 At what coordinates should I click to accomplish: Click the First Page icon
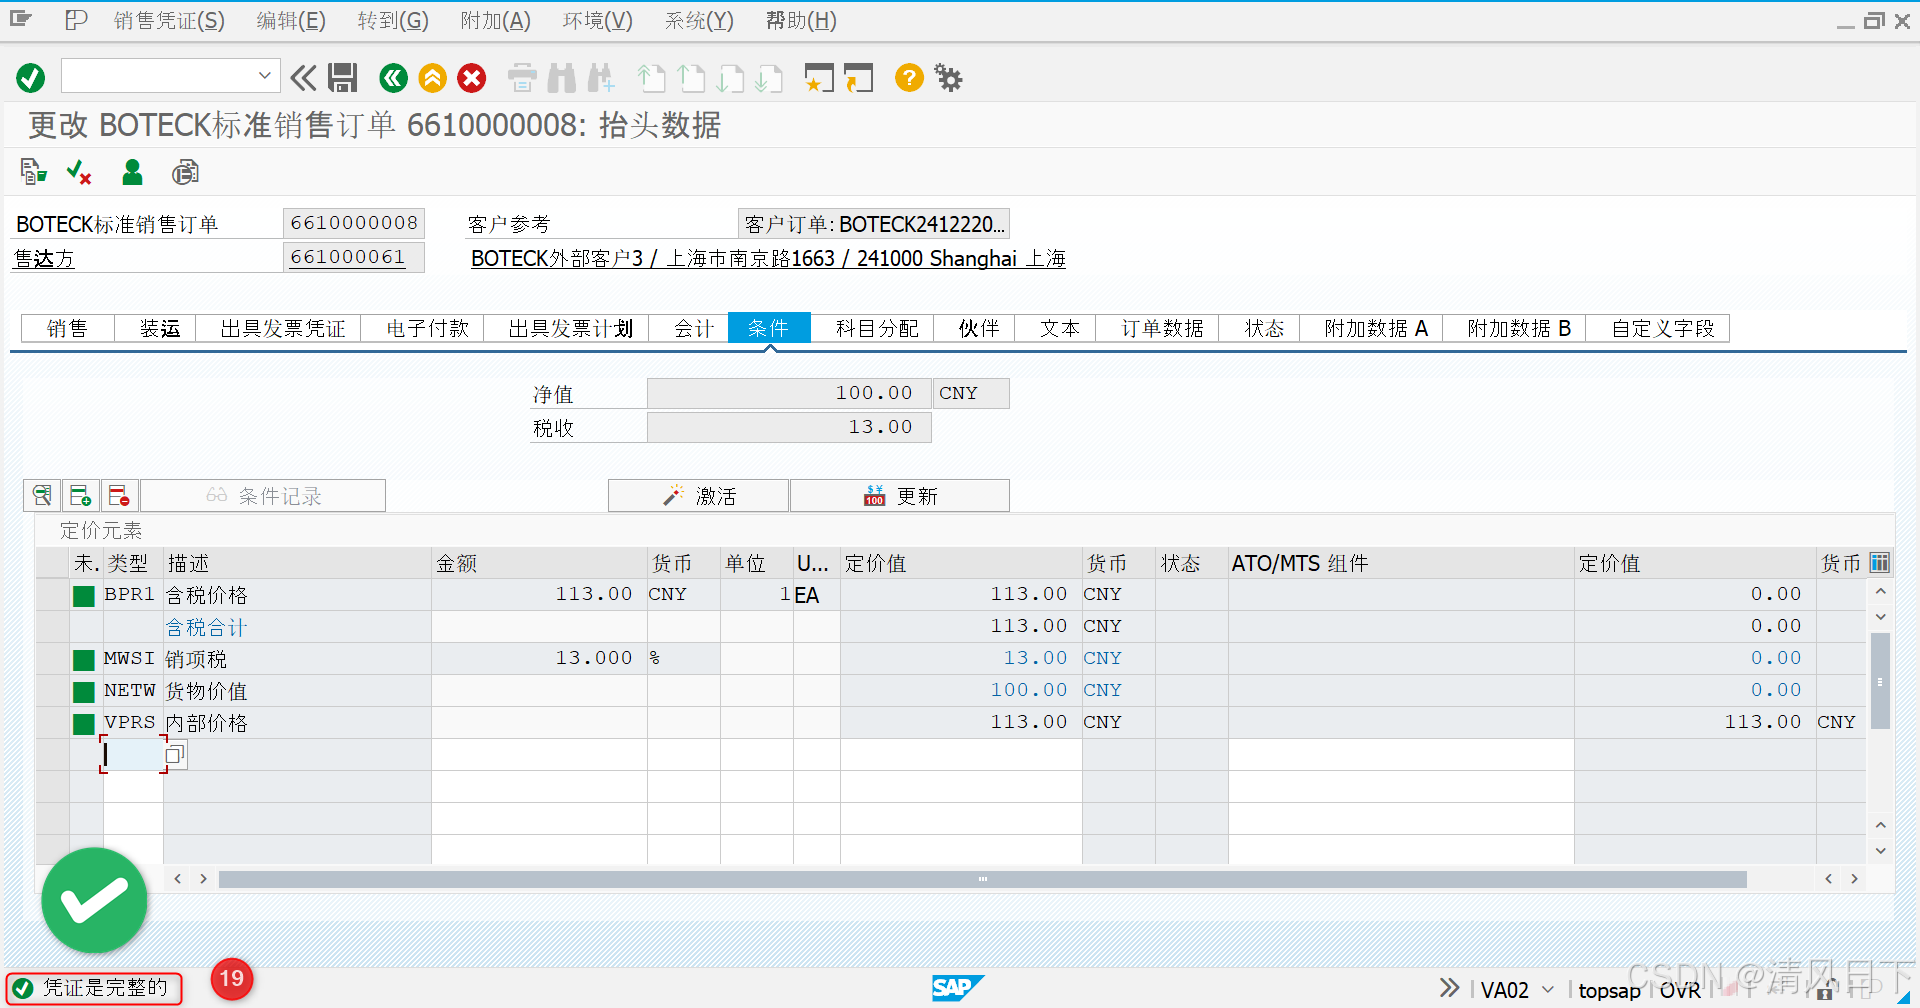coord(652,78)
